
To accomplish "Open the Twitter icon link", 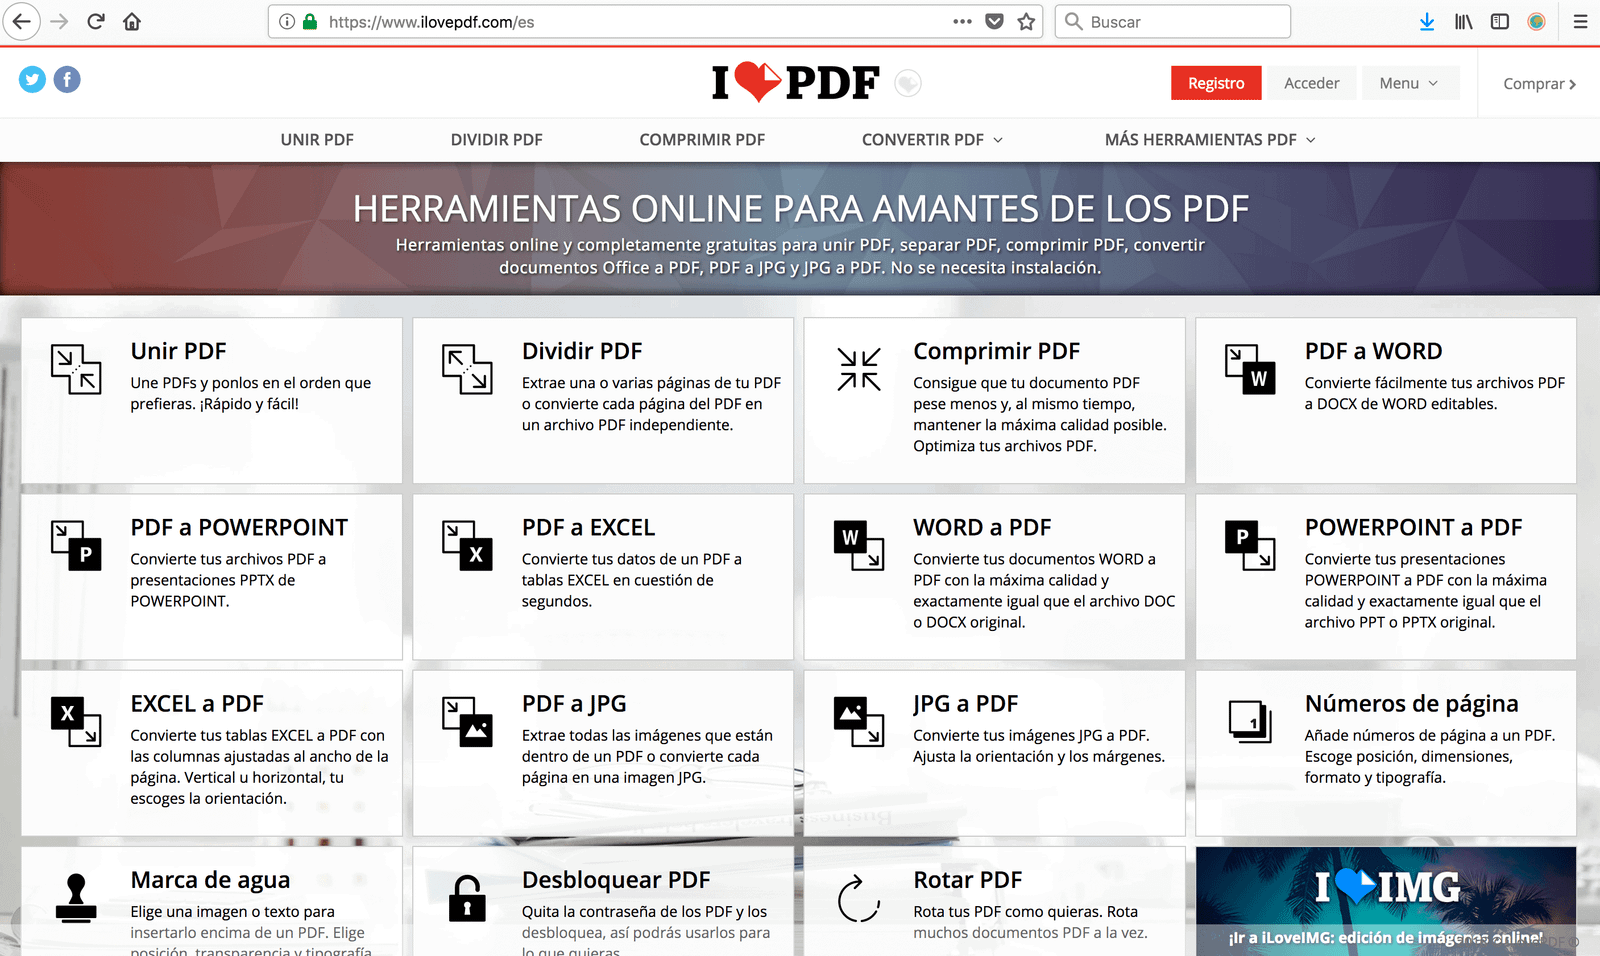I will (x=33, y=79).
